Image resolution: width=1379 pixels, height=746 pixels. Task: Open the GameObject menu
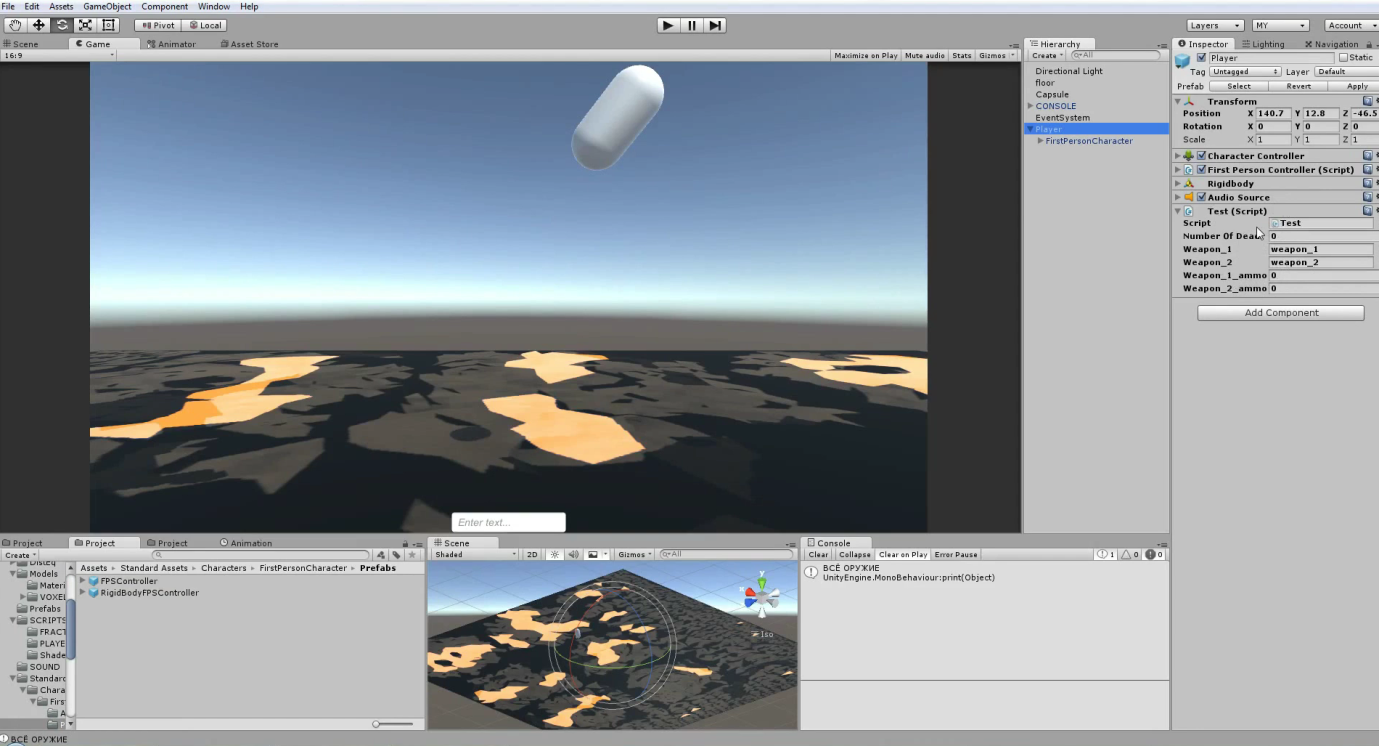(x=107, y=7)
